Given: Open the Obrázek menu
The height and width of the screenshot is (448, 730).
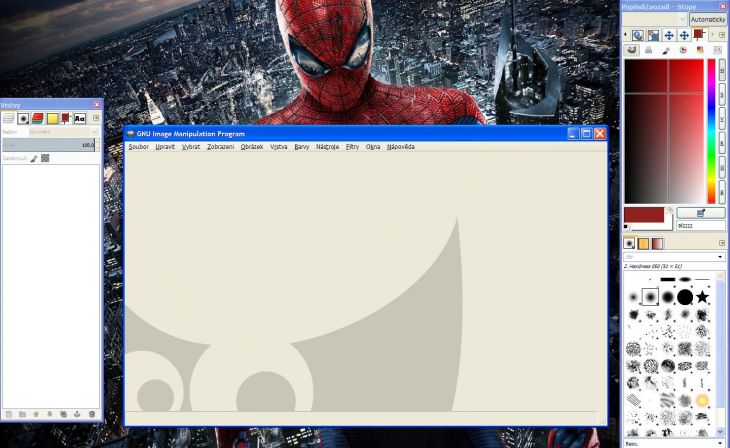Looking at the screenshot, I should [252, 147].
